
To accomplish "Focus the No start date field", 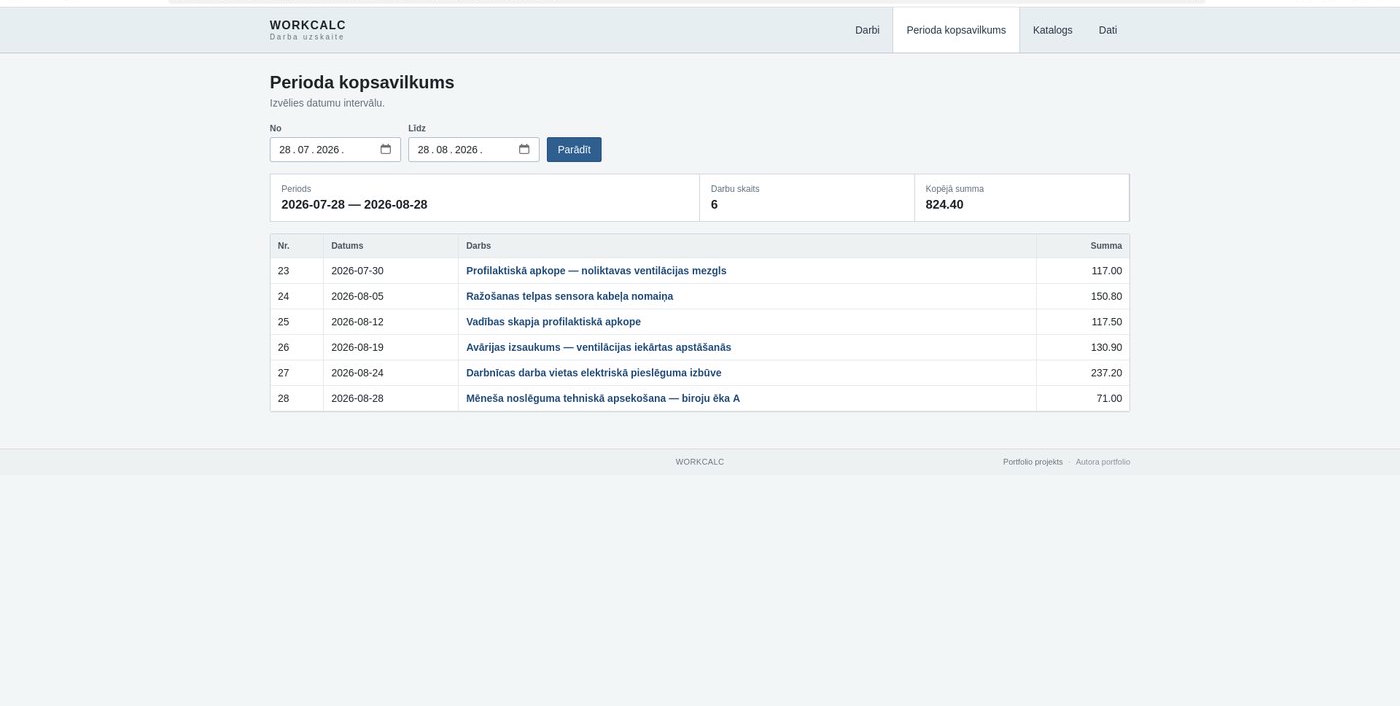I will click(335, 150).
